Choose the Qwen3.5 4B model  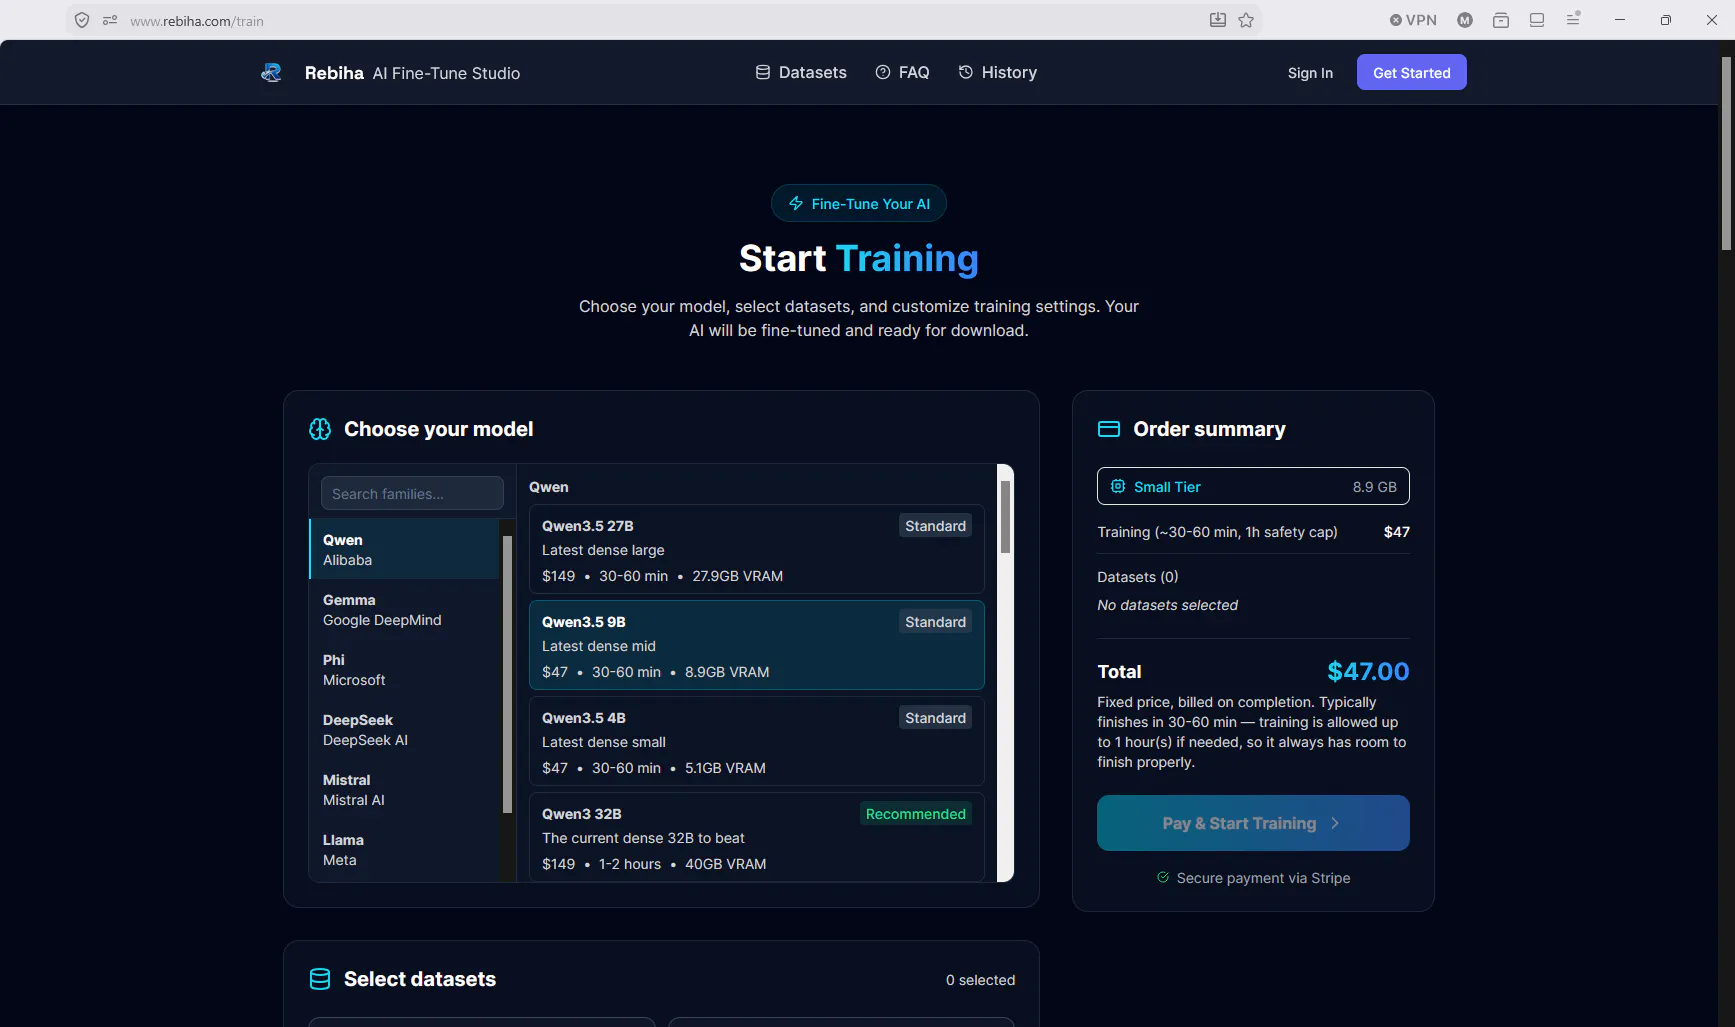click(757, 742)
